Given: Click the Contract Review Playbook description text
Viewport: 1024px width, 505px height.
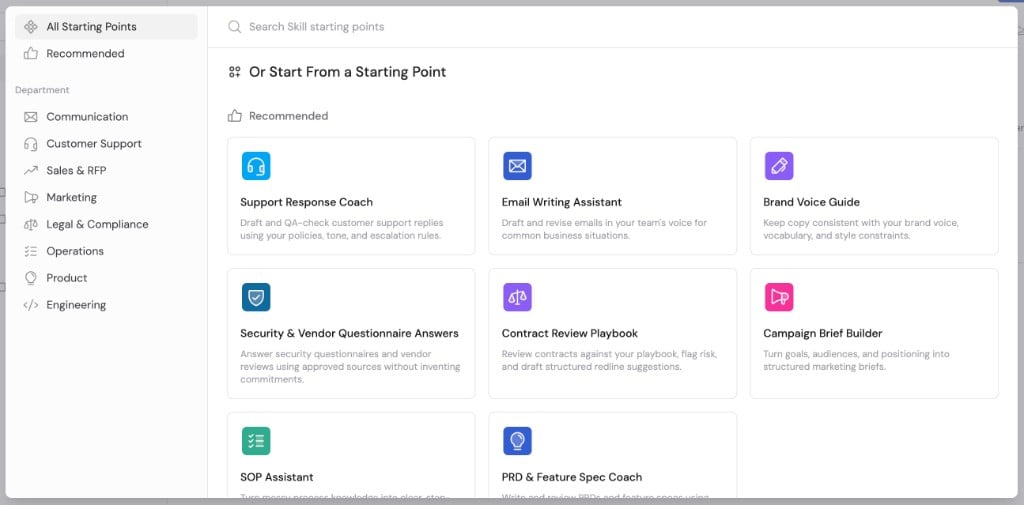Looking at the screenshot, I should coord(609,361).
